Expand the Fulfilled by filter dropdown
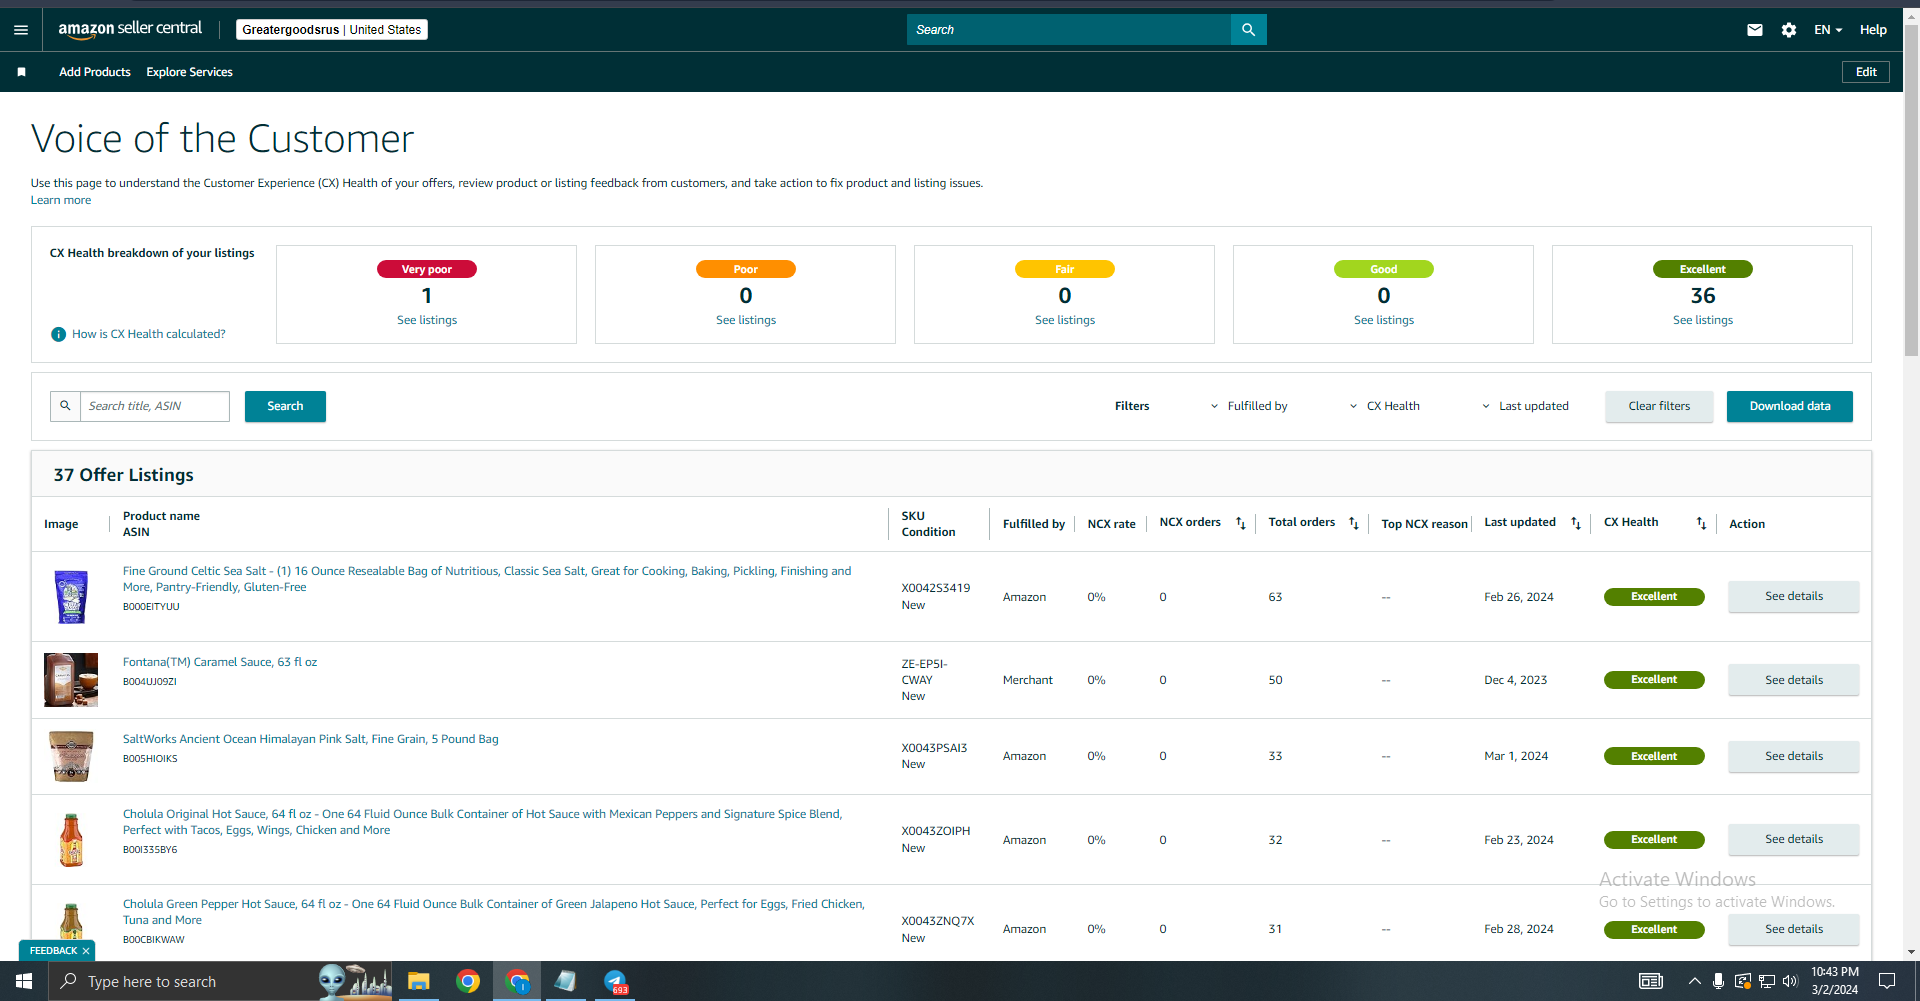Image resolution: width=1920 pixels, height=1001 pixels. pos(1249,406)
